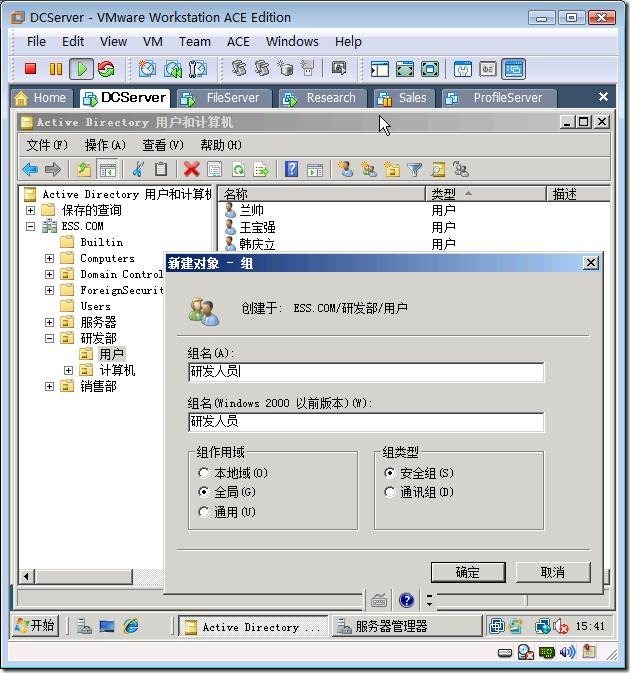Click the green power on play icon
The image size is (630, 673).
[x=82, y=69]
